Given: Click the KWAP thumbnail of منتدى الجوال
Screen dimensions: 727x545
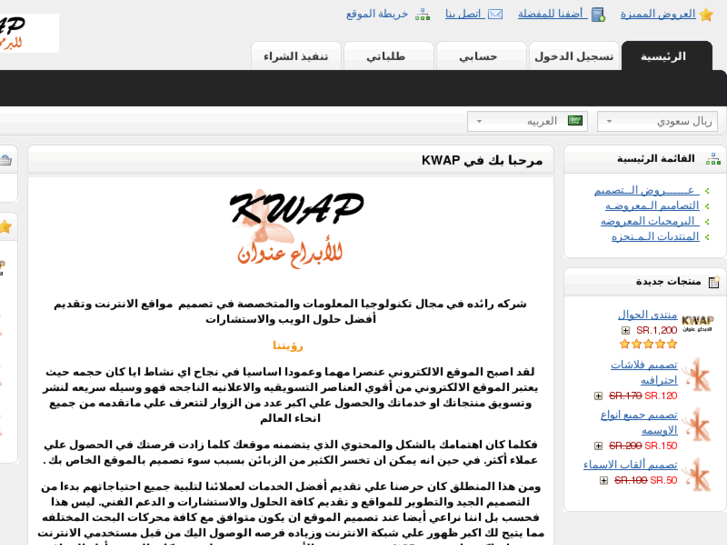Looking at the screenshot, I should pyautogui.click(x=697, y=323).
